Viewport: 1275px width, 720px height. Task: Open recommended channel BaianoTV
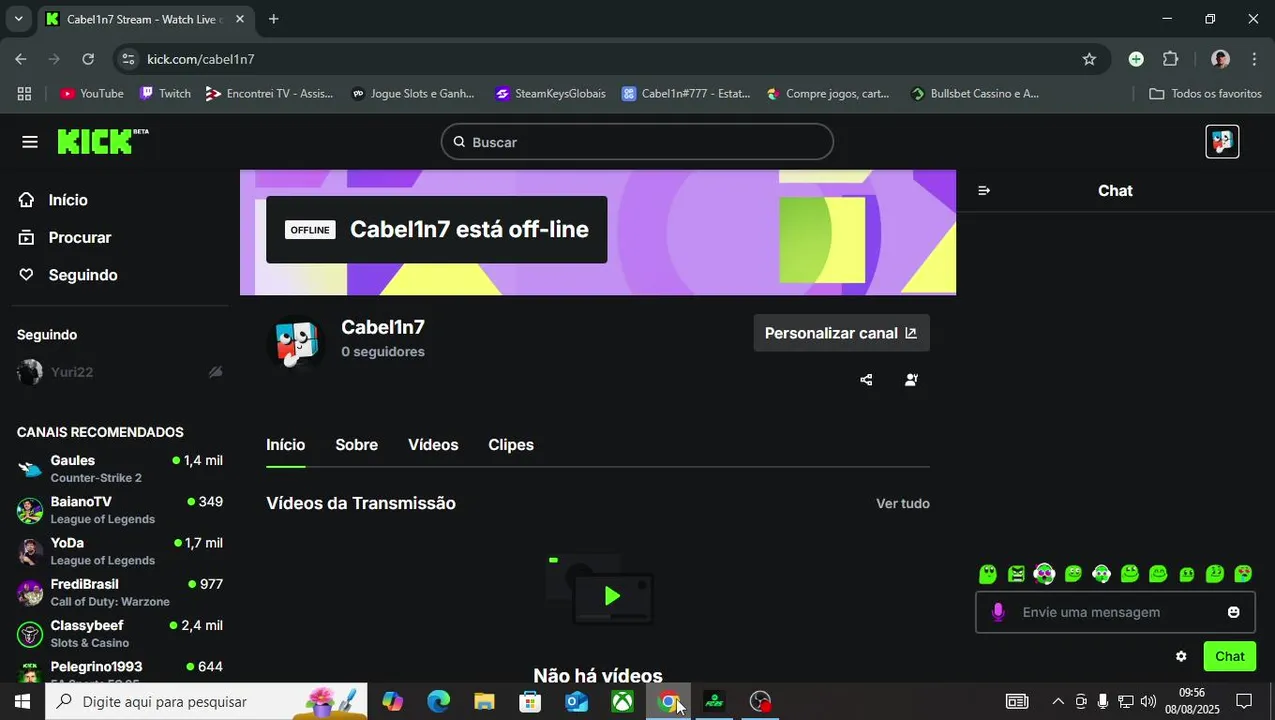coord(119,510)
